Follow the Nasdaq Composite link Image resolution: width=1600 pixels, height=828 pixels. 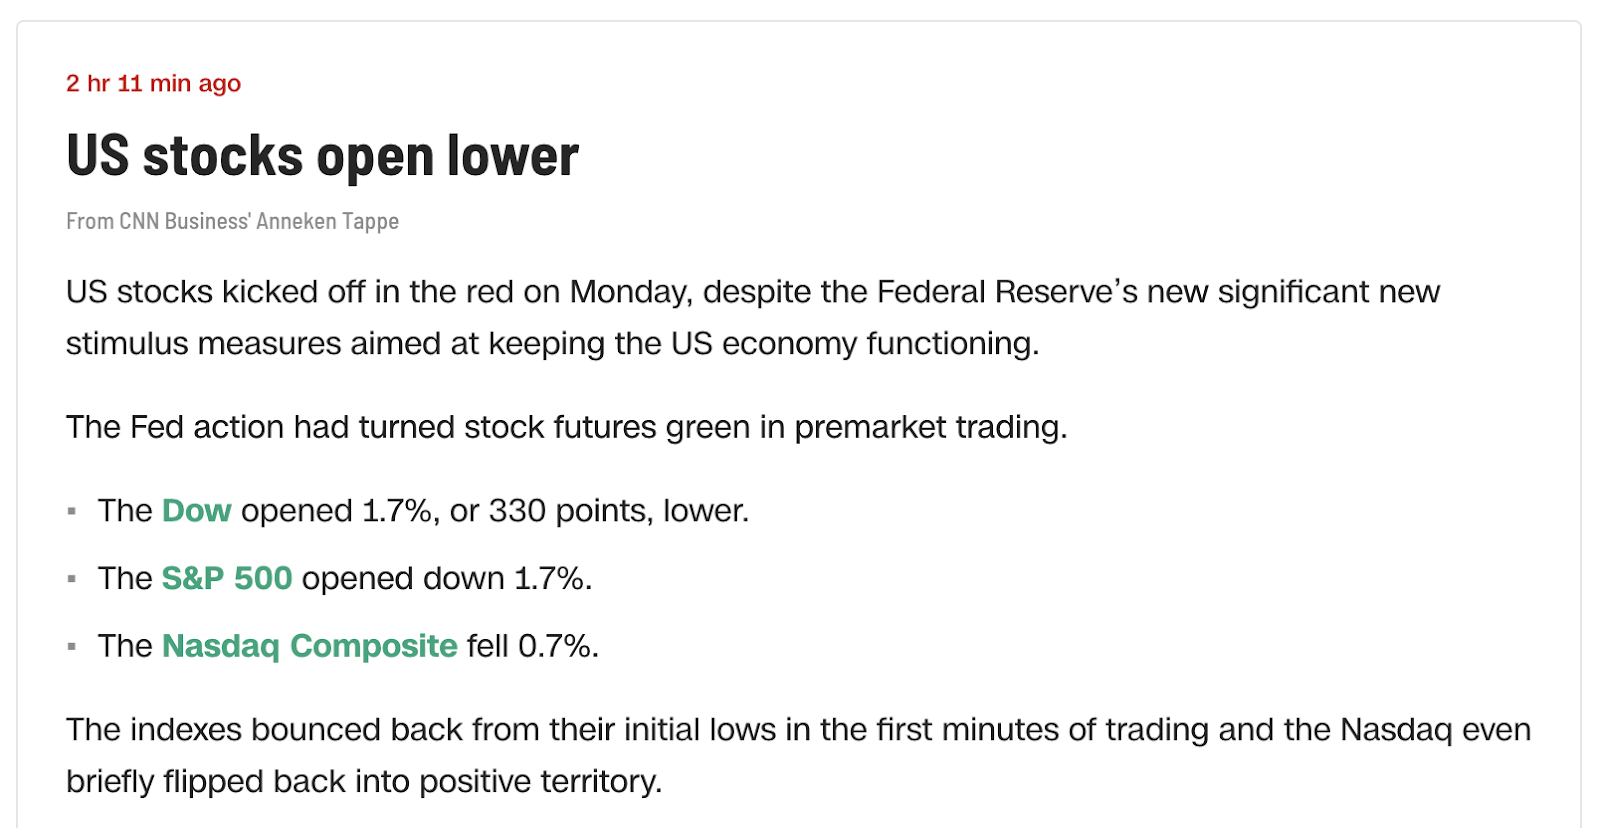coord(309,646)
